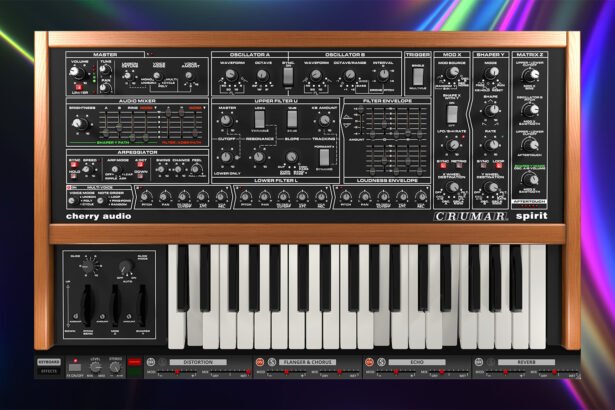This screenshot has height=410, width=615.
Task: Toggle the Arpeggiator Sync button
Action: (73, 165)
